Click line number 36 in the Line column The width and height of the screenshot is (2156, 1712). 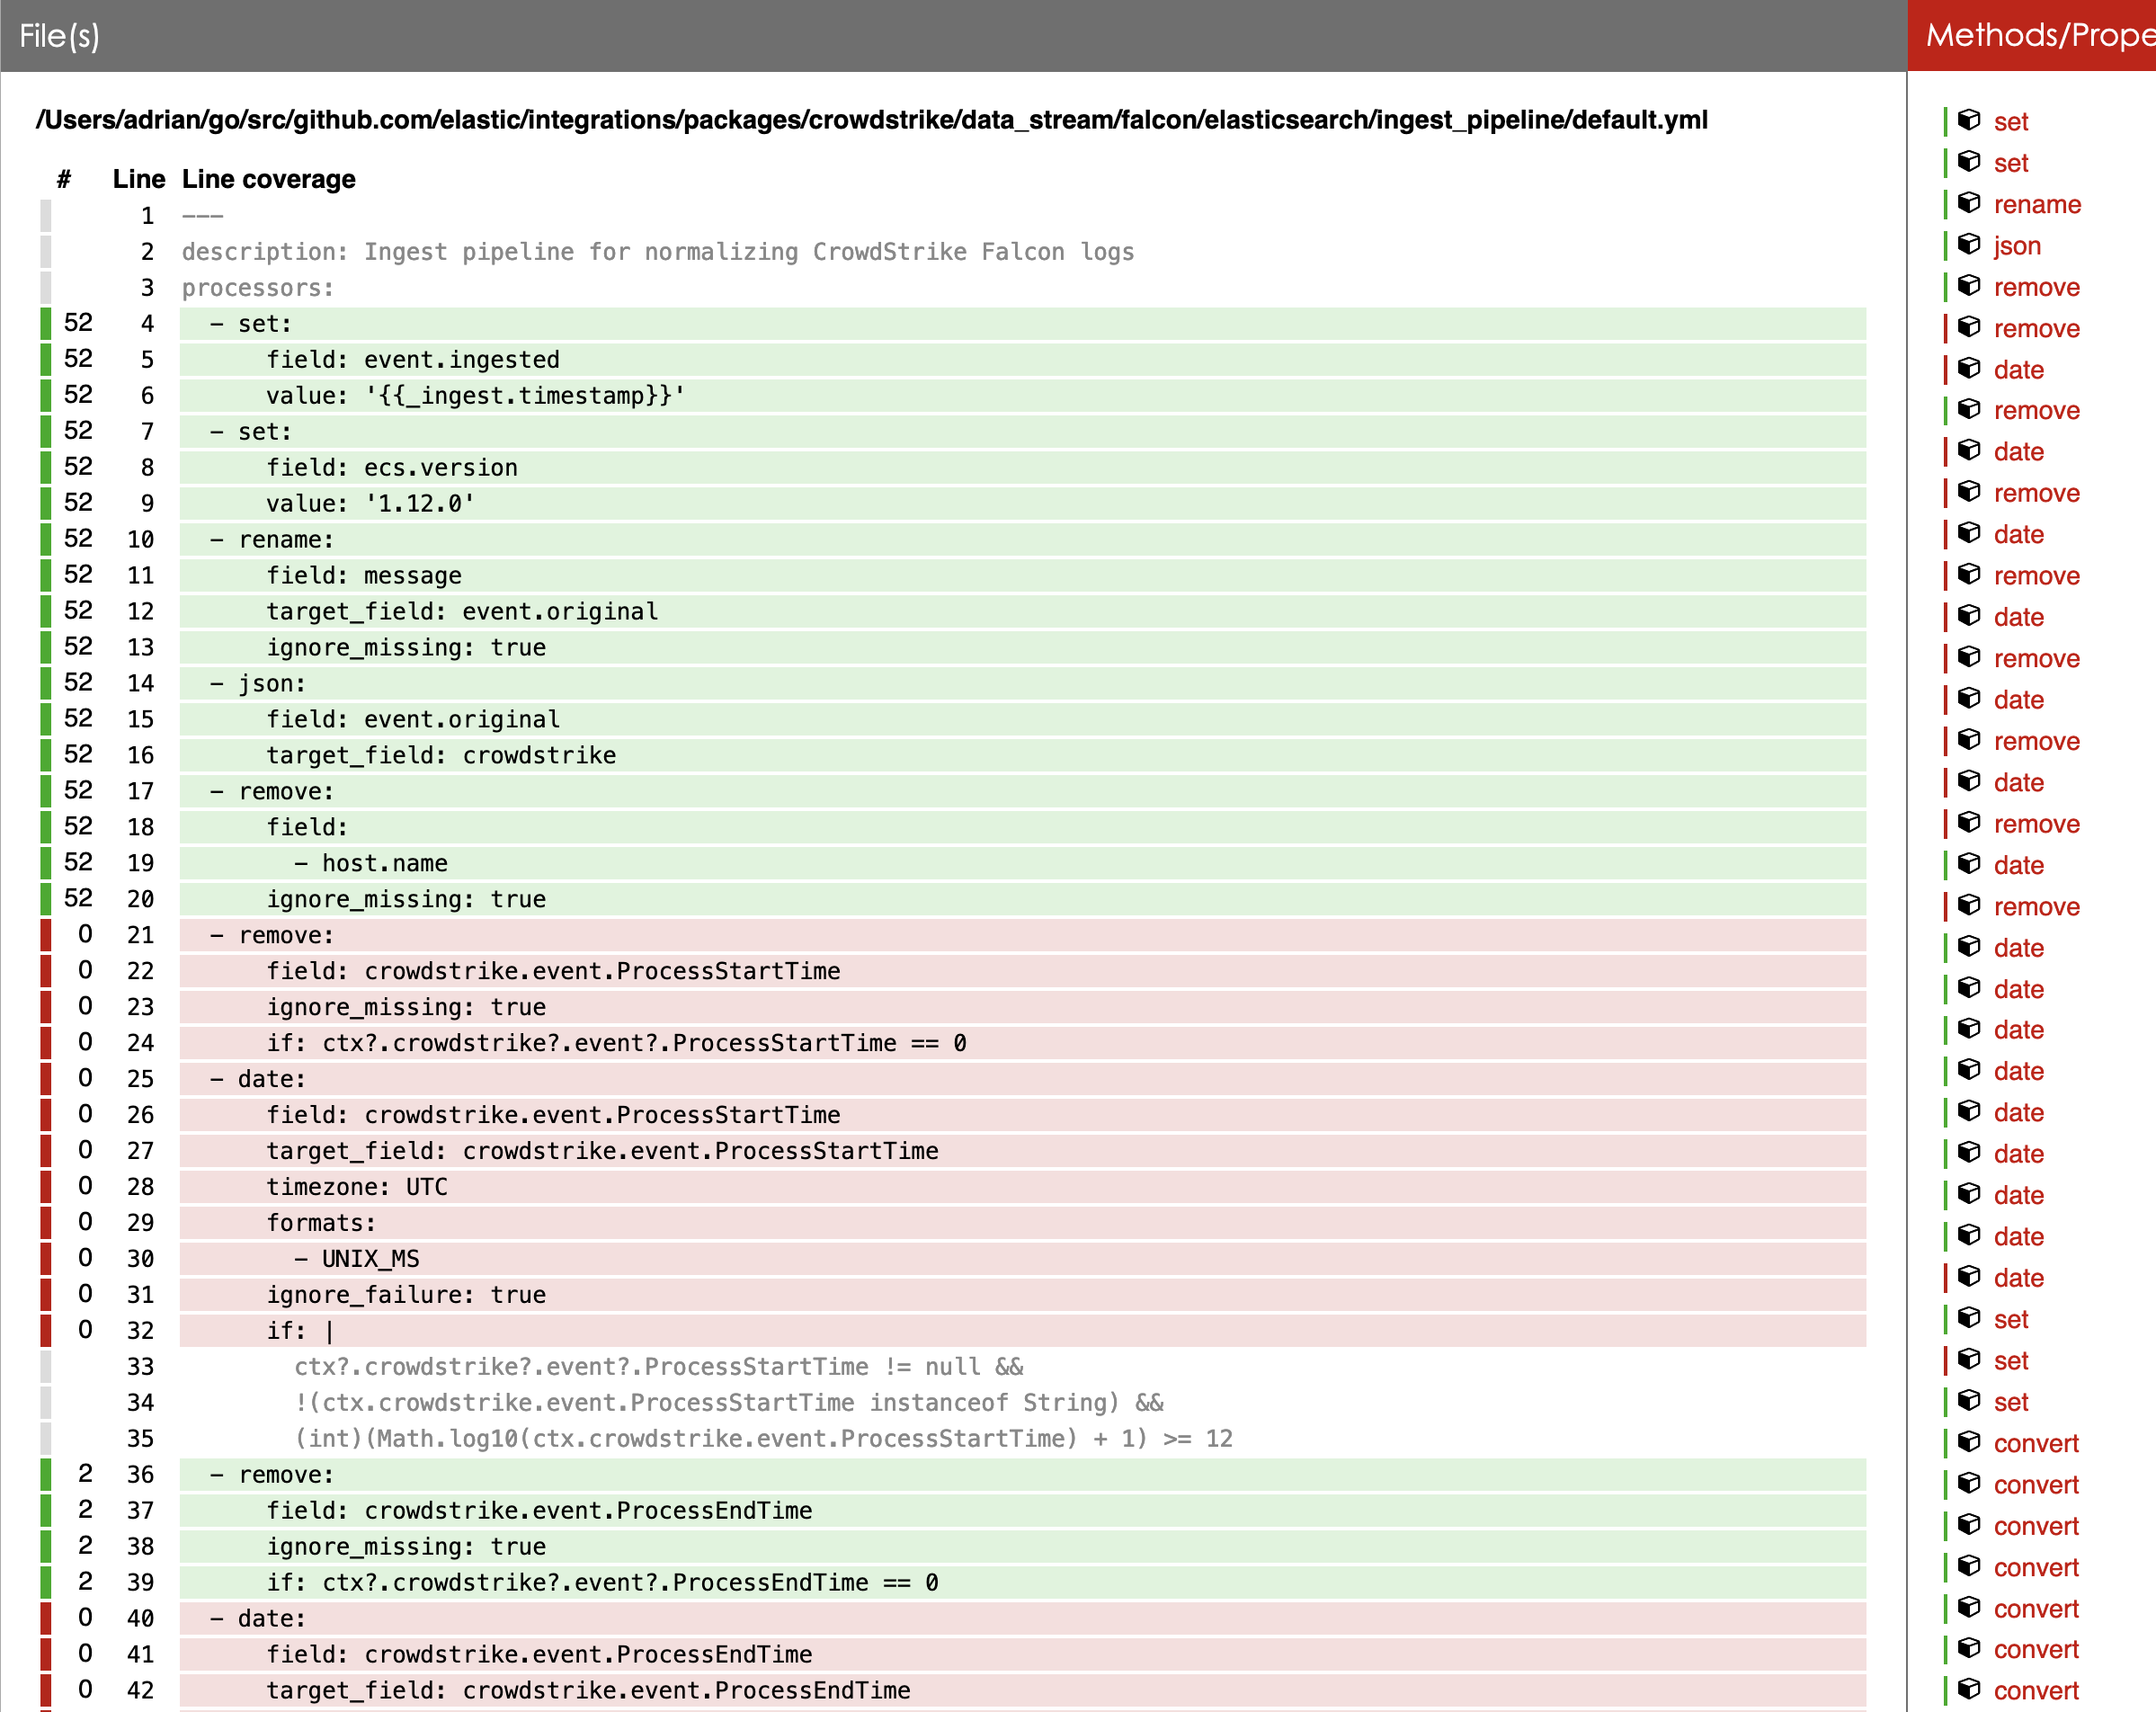[140, 1475]
